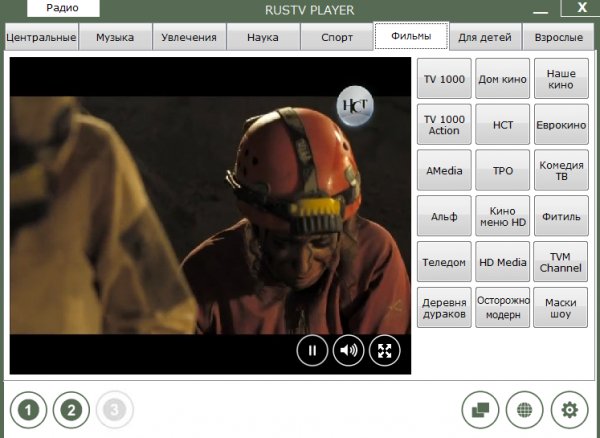Viewport: 600px width, 438px height.
Task: Play the Наше кино channel
Action: pyautogui.click(x=561, y=79)
